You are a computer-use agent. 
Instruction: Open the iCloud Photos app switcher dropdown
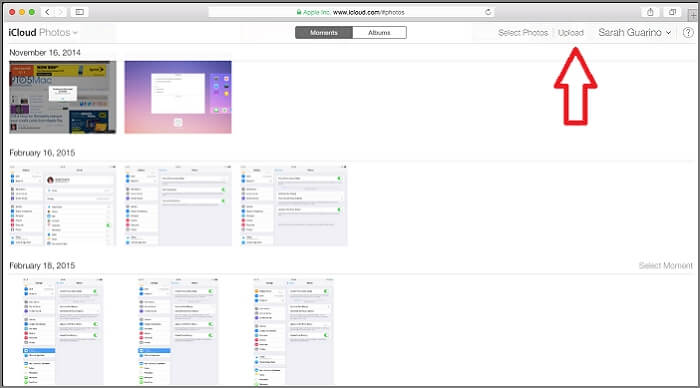(x=43, y=33)
